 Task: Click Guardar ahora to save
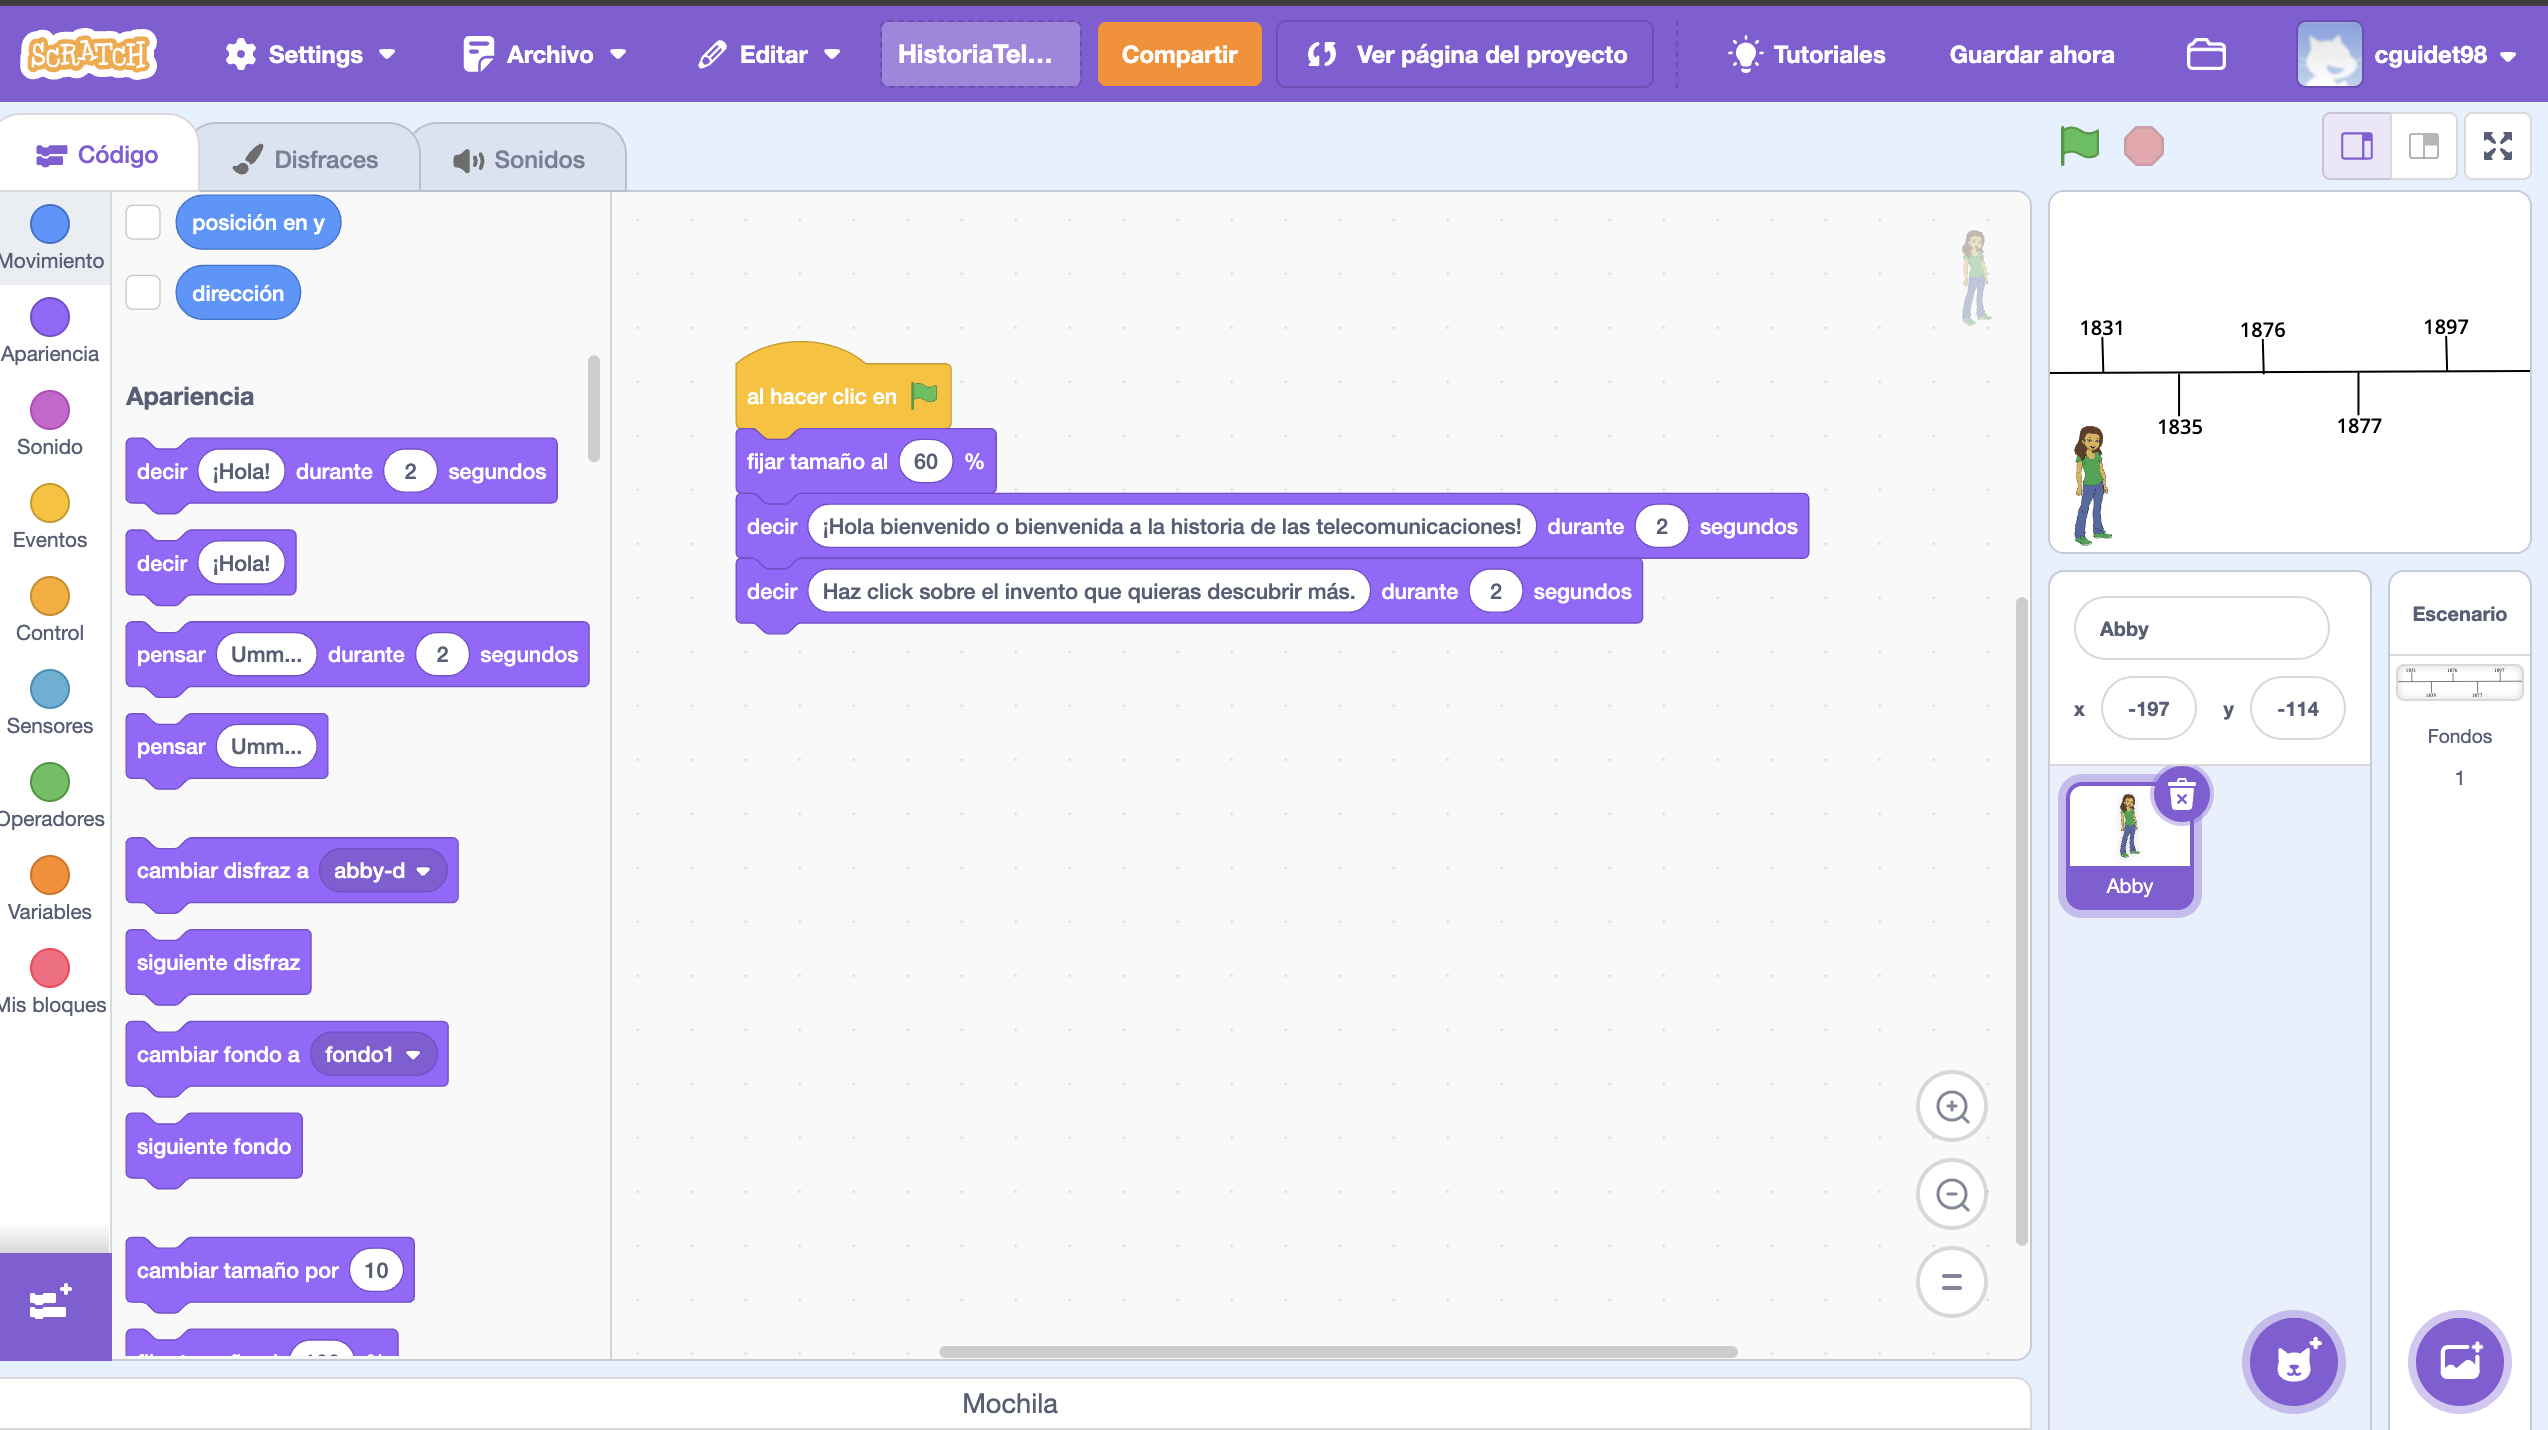2031,54
